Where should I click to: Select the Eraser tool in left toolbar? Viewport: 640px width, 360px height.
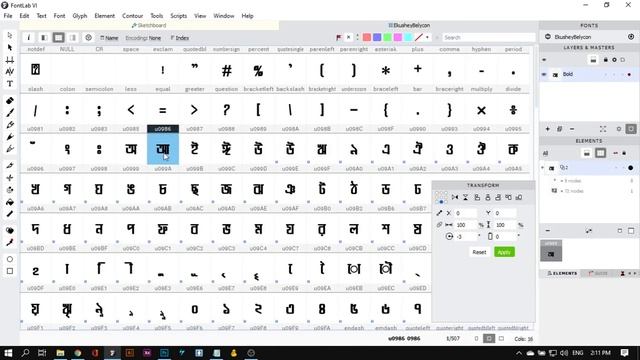coord(10,100)
